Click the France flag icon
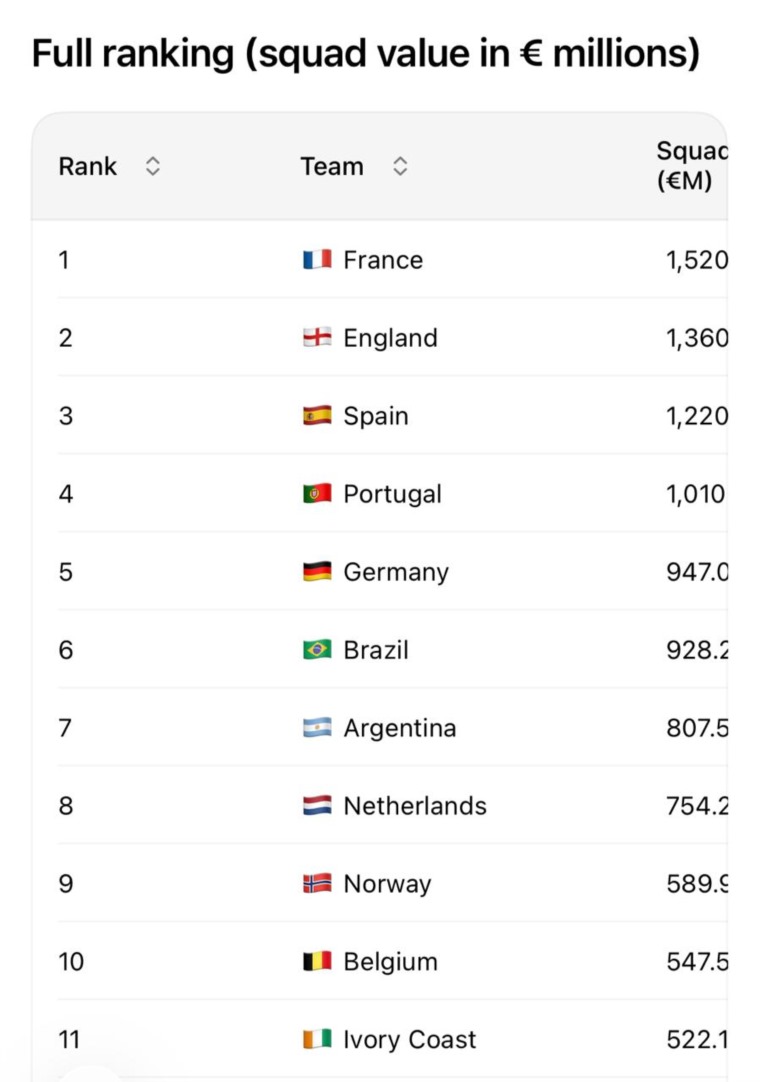 click(317, 259)
